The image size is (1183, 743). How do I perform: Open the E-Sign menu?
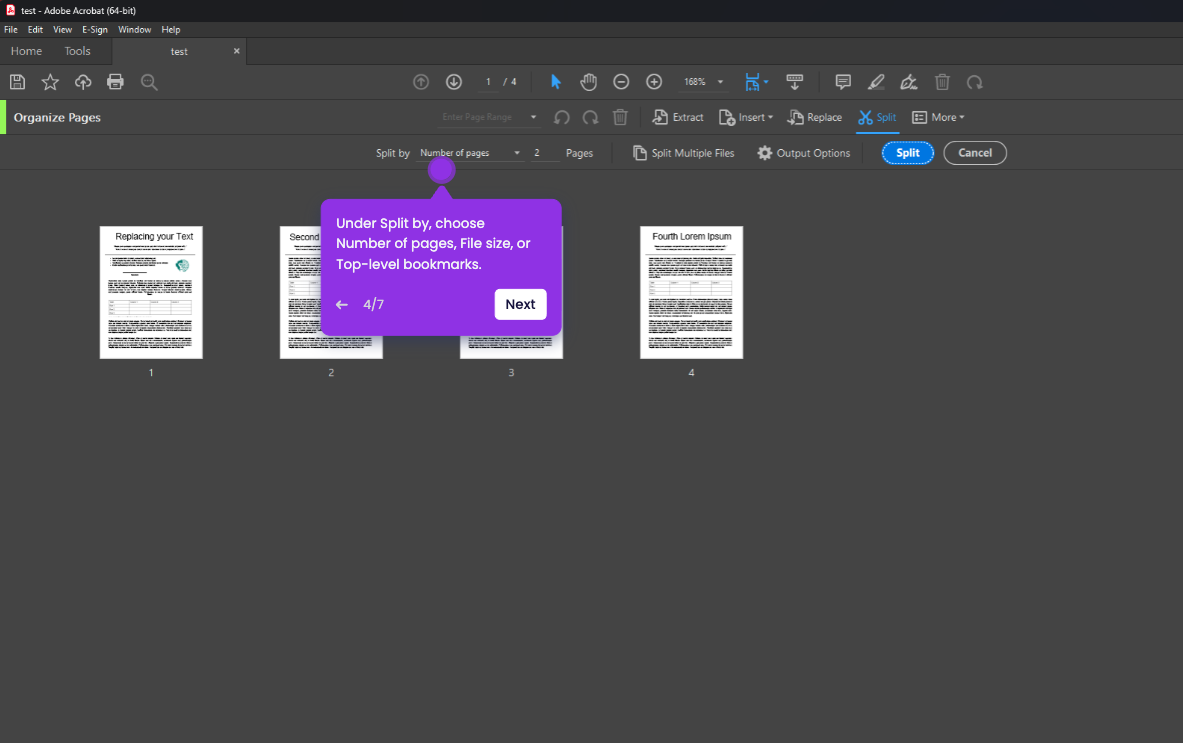pos(95,29)
